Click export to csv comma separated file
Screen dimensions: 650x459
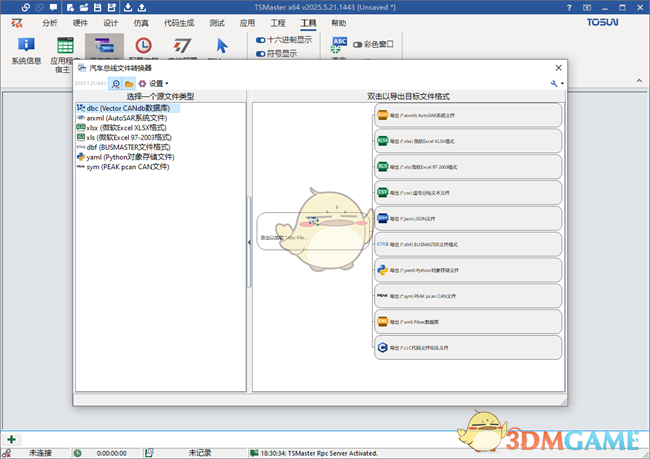[468, 192]
